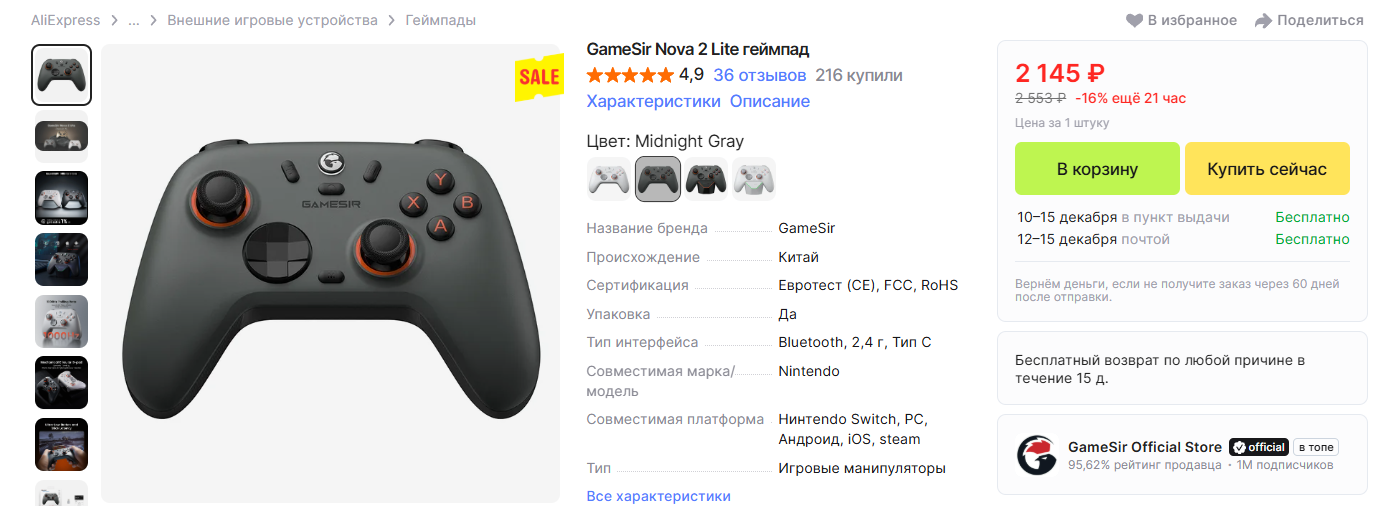The width and height of the screenshot is (1392, 506).
Task: Go to Геймпады breadcrumb category
Action: pos(440,20)
